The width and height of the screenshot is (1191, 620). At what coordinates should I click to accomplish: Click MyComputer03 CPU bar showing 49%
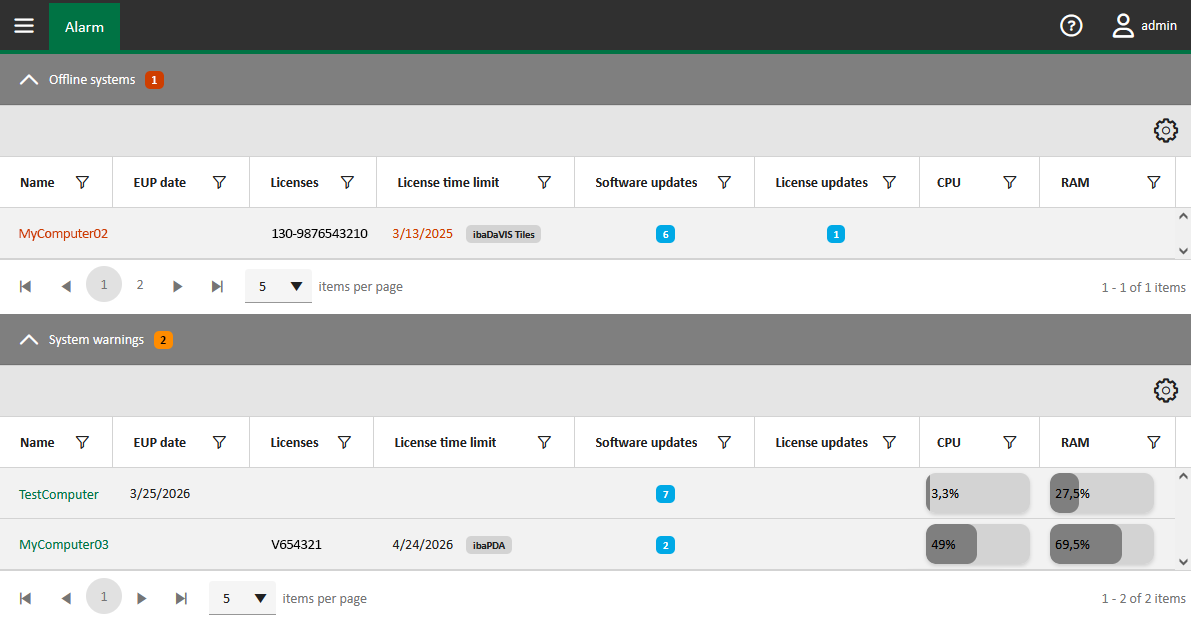[x=978, y=544]
